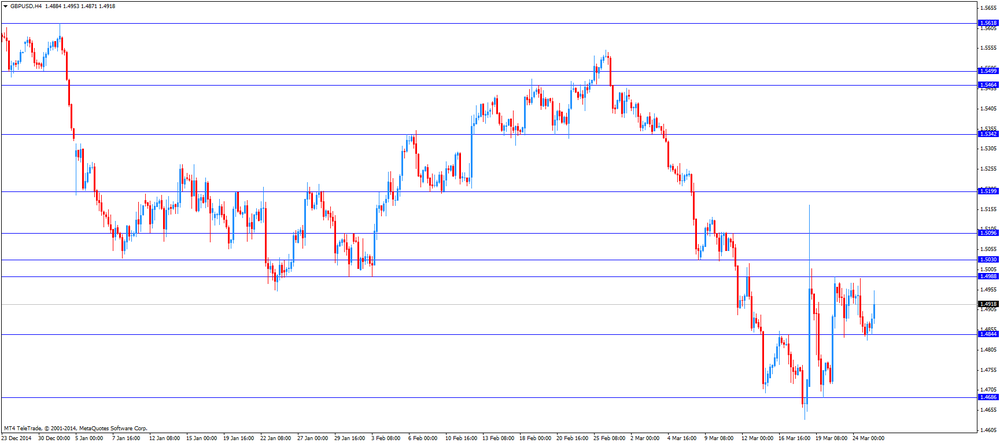
Task: Select the 1.5096 horizontal line price label
Action: click(x=987, y=233)
